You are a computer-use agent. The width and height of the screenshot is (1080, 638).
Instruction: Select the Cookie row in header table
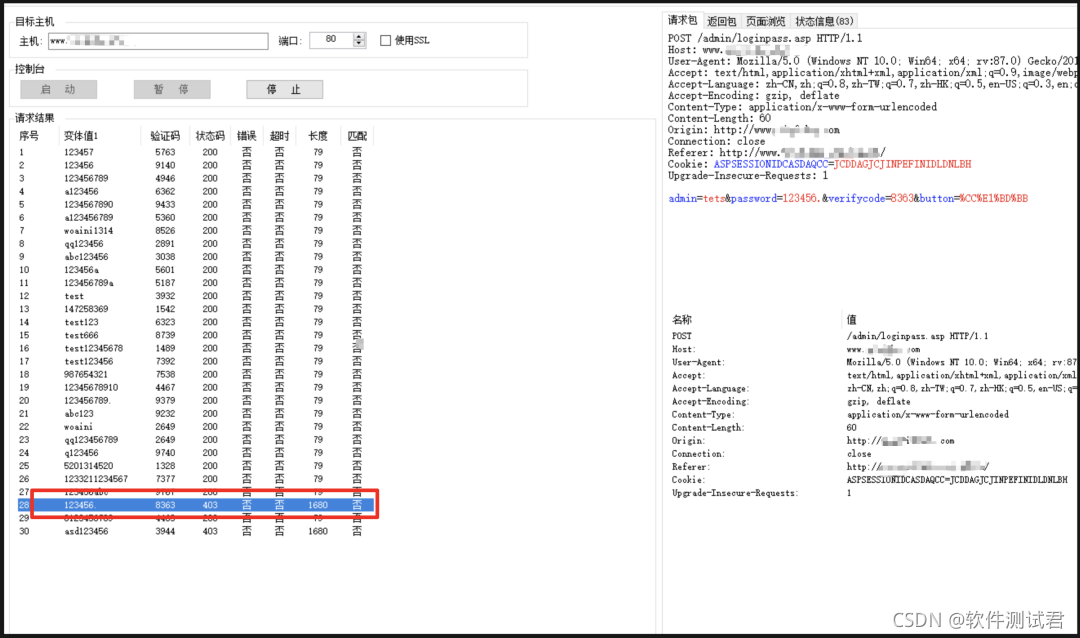click(x=871, y=480)
